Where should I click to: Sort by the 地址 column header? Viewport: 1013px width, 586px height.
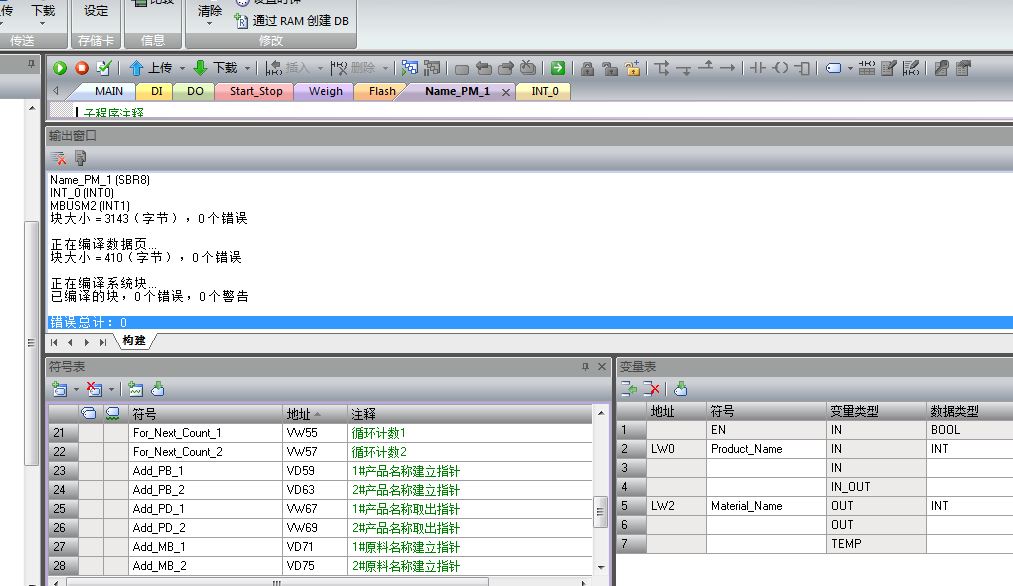pyautogui.click(x=314, y=414)
